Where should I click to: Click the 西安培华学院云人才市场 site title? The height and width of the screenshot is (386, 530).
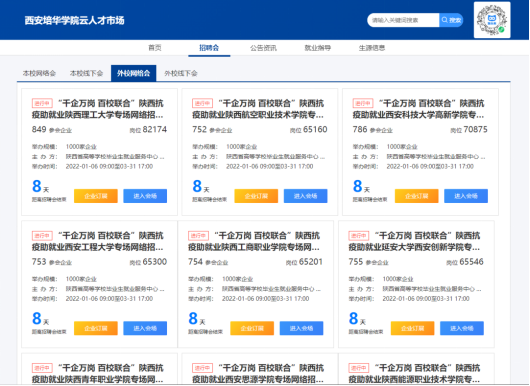(74, 21)
